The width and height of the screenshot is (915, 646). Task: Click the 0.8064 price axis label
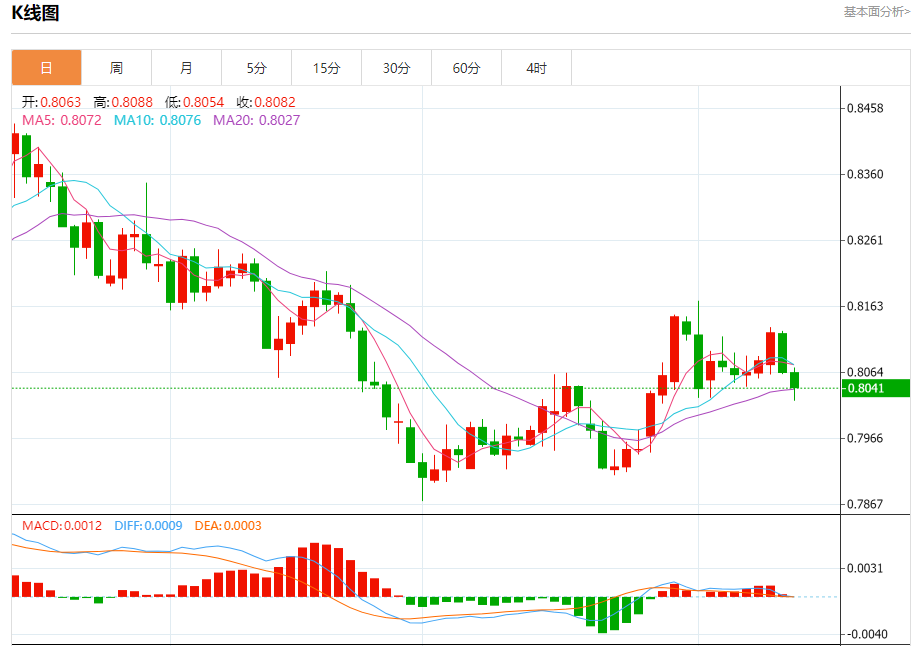865,372
